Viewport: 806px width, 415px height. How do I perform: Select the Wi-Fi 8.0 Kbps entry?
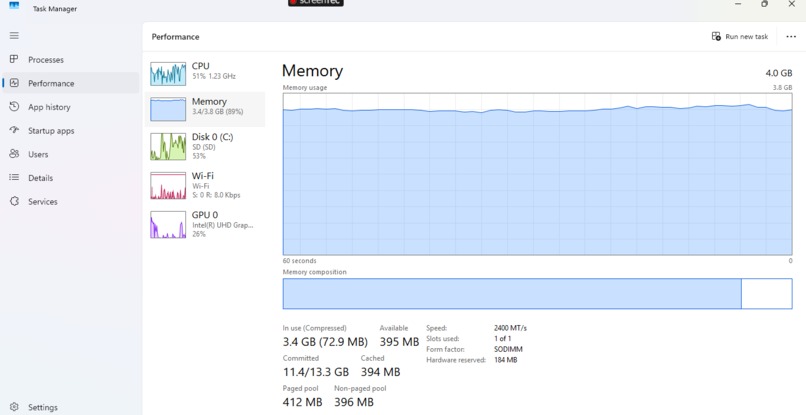205,186
